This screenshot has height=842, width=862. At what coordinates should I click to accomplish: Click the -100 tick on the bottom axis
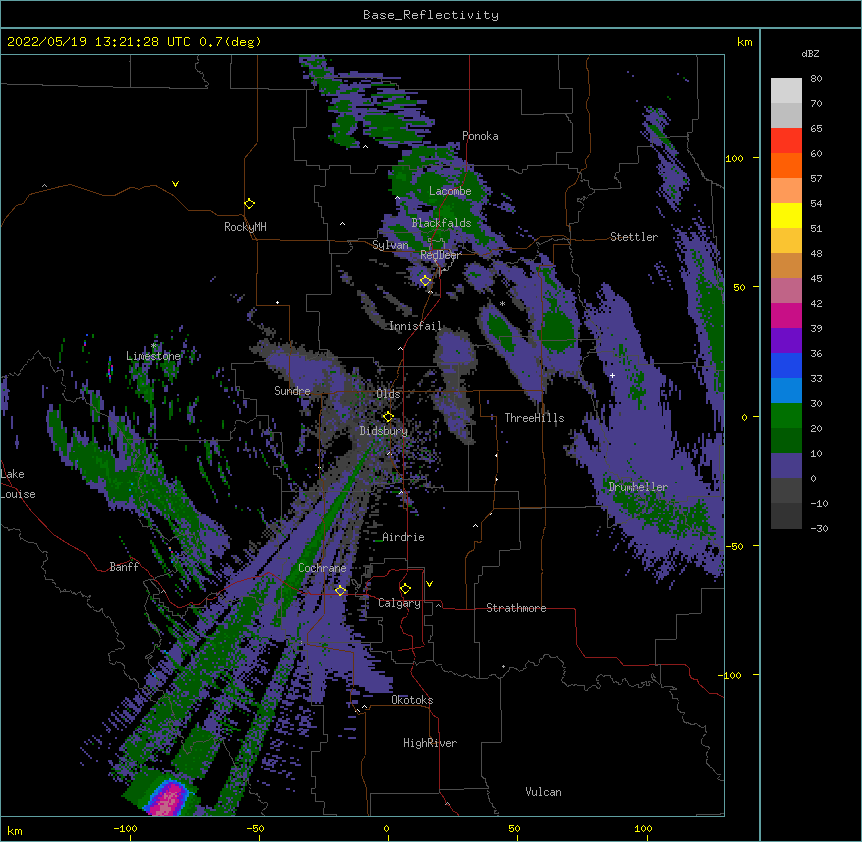[x=125, y=829]
